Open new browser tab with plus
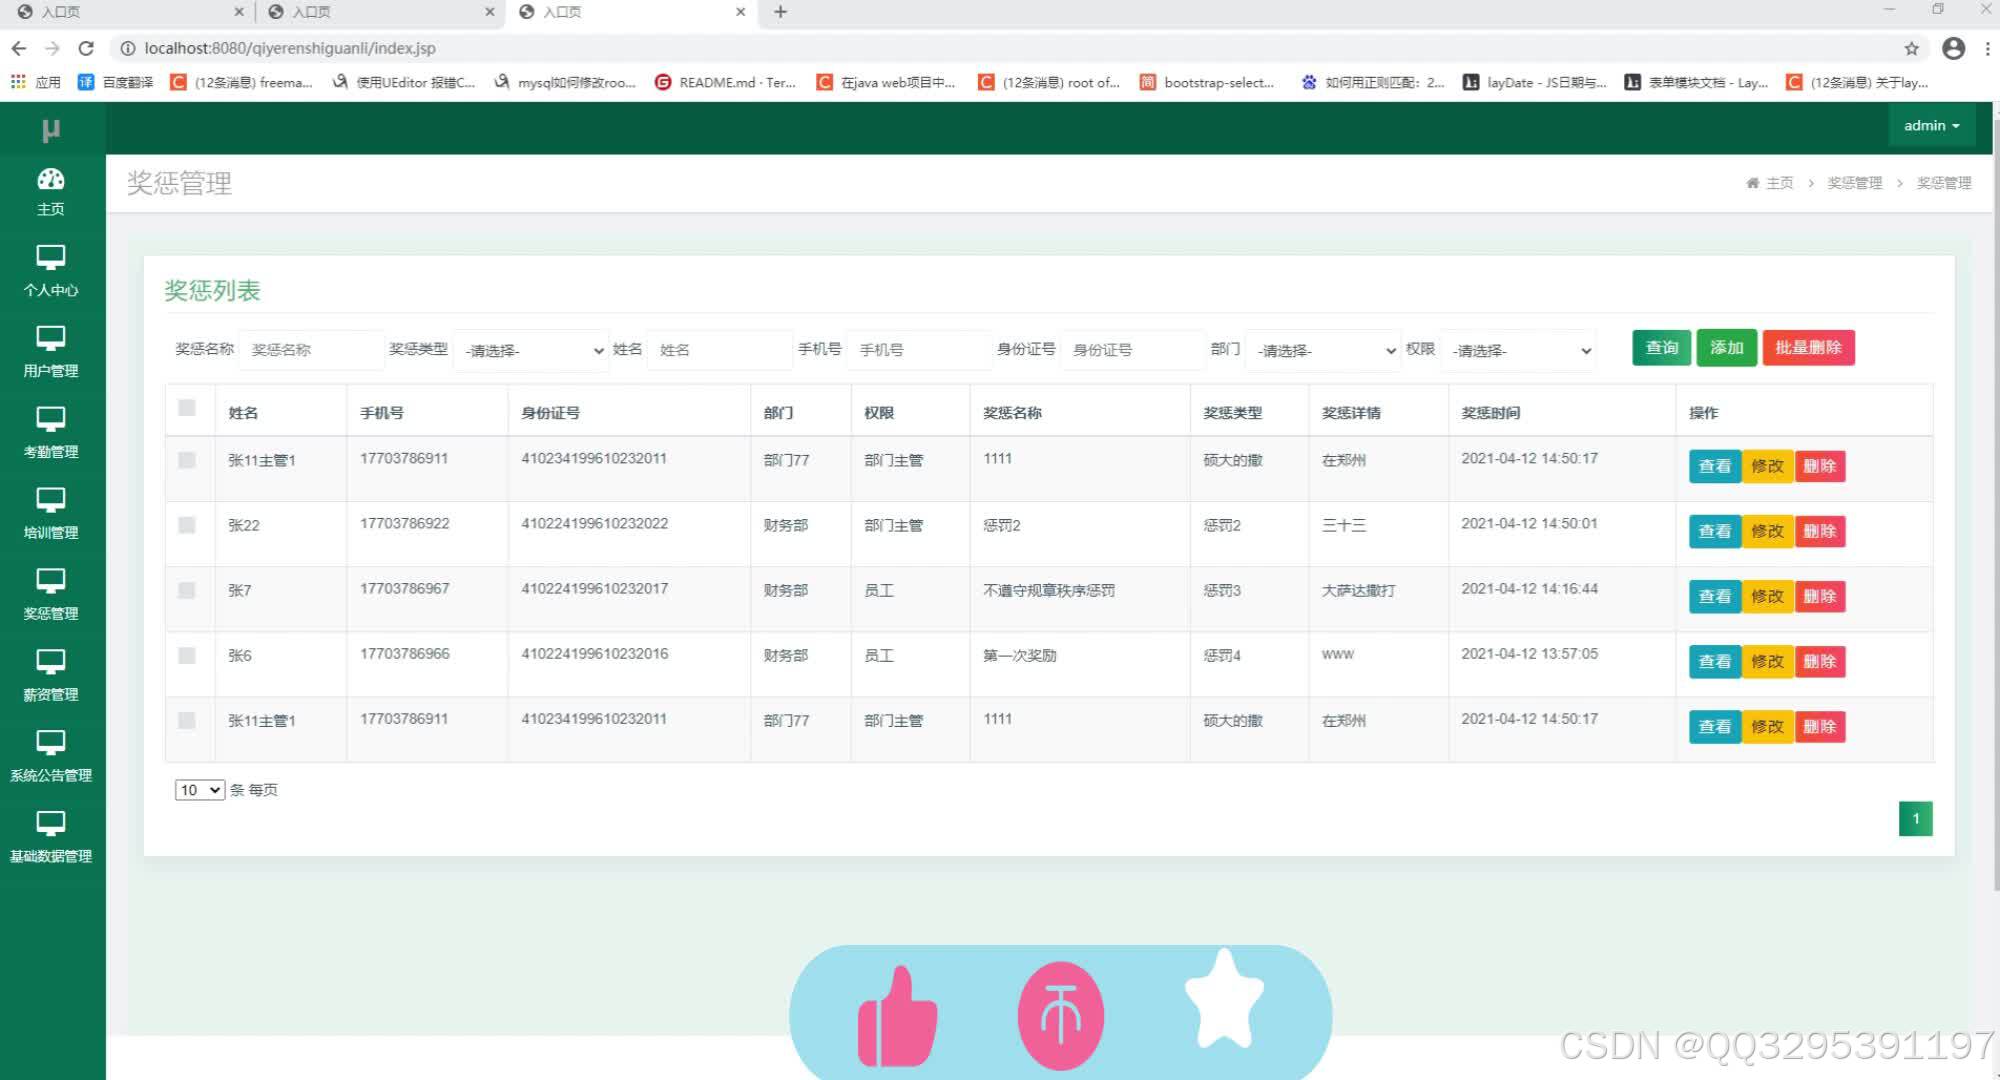This screenshot has width=2000, height=1080. click(x=781, y=12)
